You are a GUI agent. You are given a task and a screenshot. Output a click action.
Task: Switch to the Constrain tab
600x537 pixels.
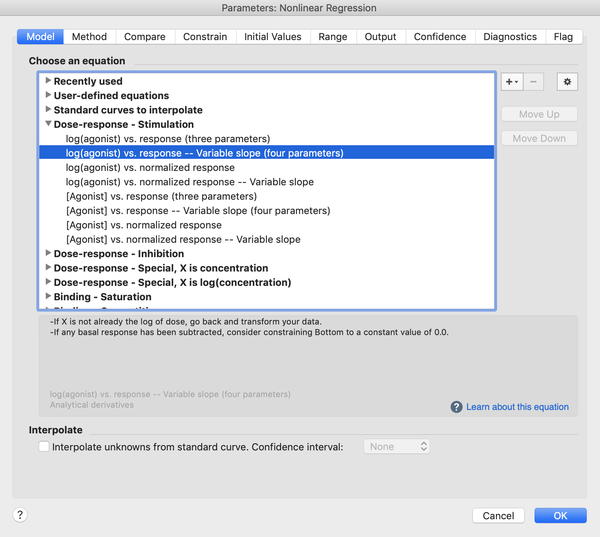[x=205, y=37]
